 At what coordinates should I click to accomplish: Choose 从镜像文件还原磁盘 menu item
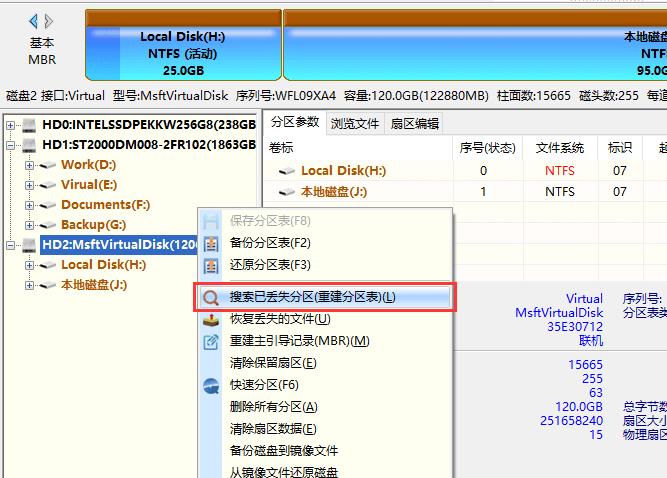click(x=325, y=472)
